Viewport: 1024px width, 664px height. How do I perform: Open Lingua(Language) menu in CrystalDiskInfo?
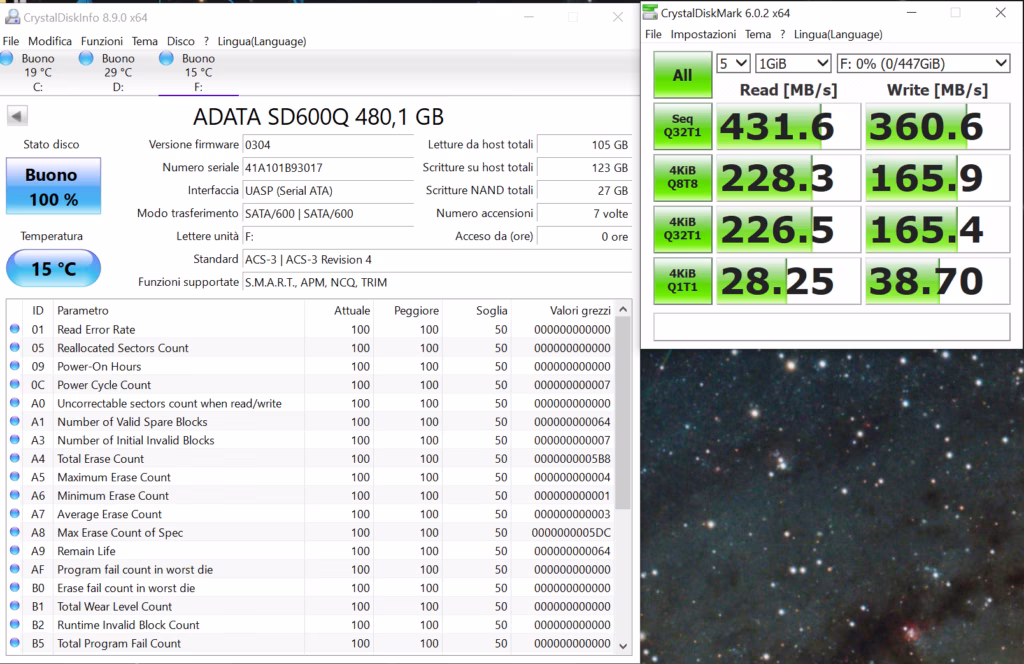262,41
